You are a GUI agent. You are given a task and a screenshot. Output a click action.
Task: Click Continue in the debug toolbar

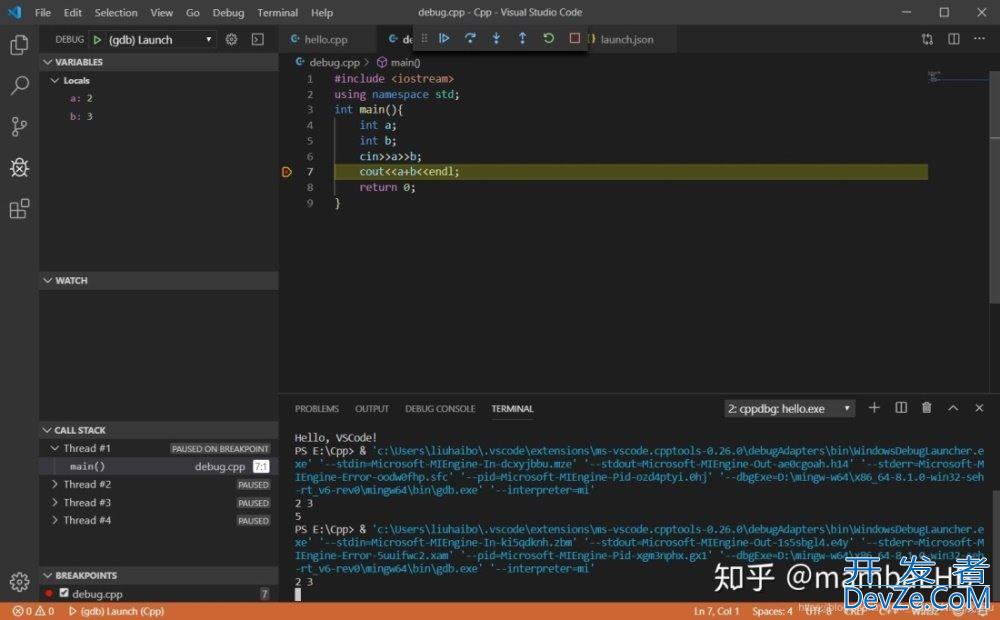(x=444, y=38)
